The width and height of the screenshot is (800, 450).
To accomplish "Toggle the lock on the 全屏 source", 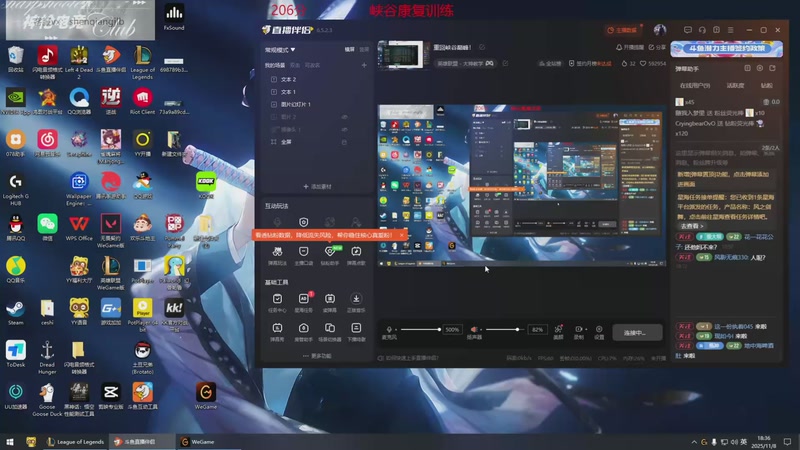I will tap(344, 142).
